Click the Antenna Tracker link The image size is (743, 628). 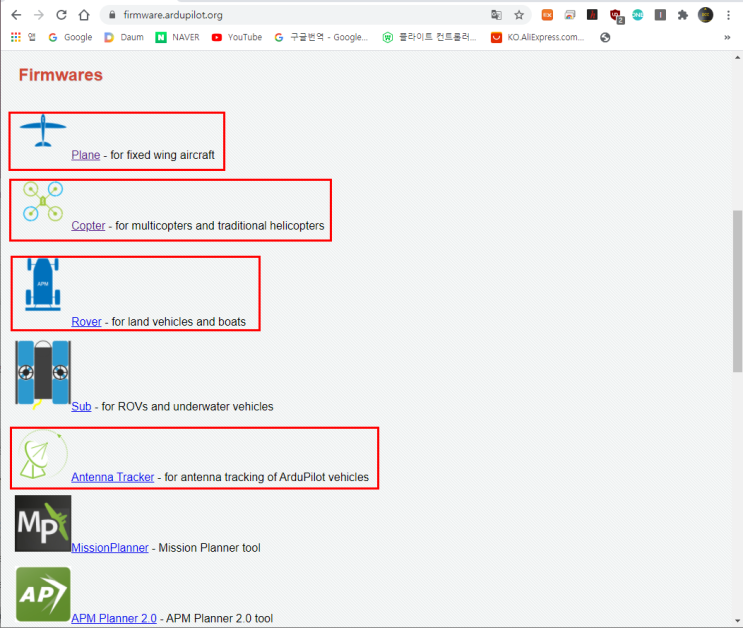tap(113, 477)
